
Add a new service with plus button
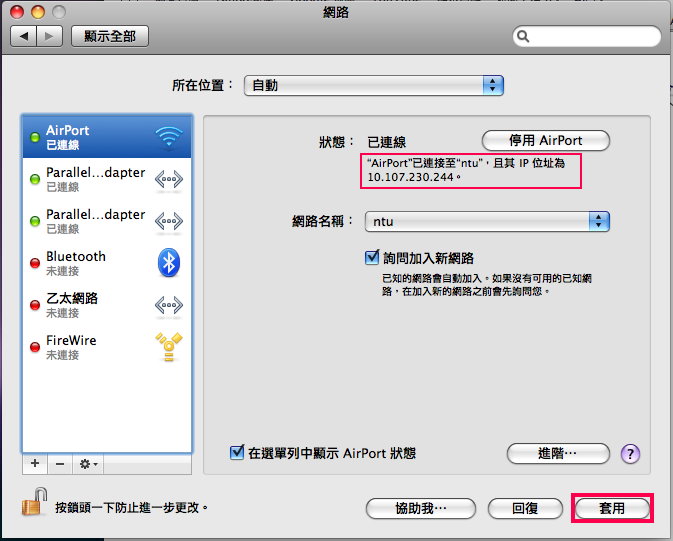(x=35, y=464)
